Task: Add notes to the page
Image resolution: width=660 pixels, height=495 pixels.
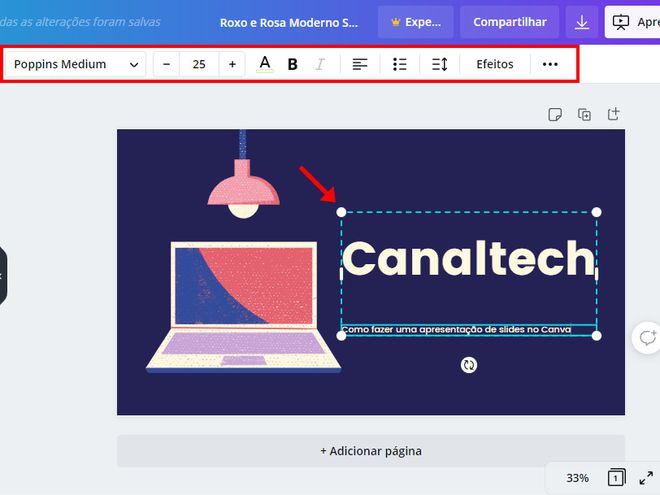Action: point(555,114)
